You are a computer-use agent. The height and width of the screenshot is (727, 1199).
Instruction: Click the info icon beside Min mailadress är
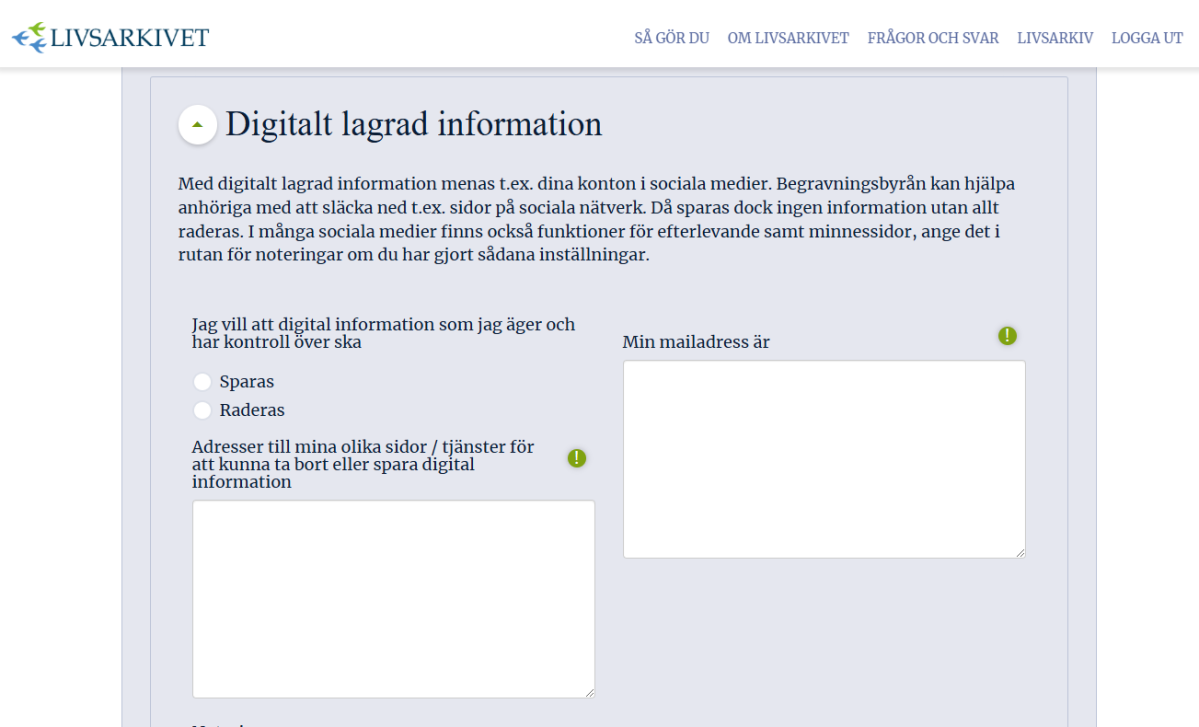pyautogui.click(x=1007, y=336)
